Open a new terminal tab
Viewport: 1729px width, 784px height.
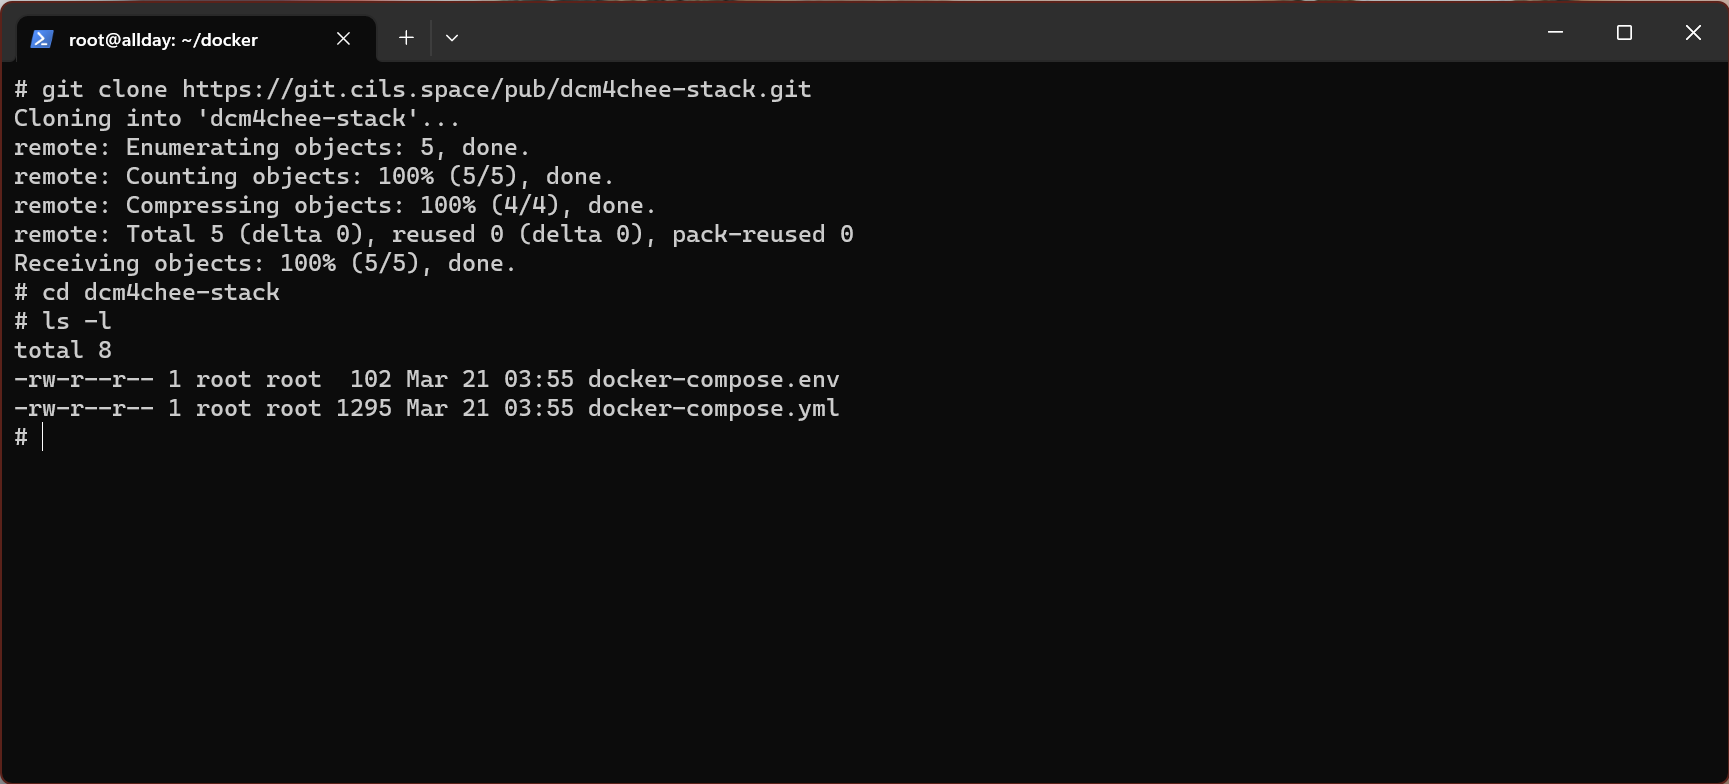click(x=406, y=38)
